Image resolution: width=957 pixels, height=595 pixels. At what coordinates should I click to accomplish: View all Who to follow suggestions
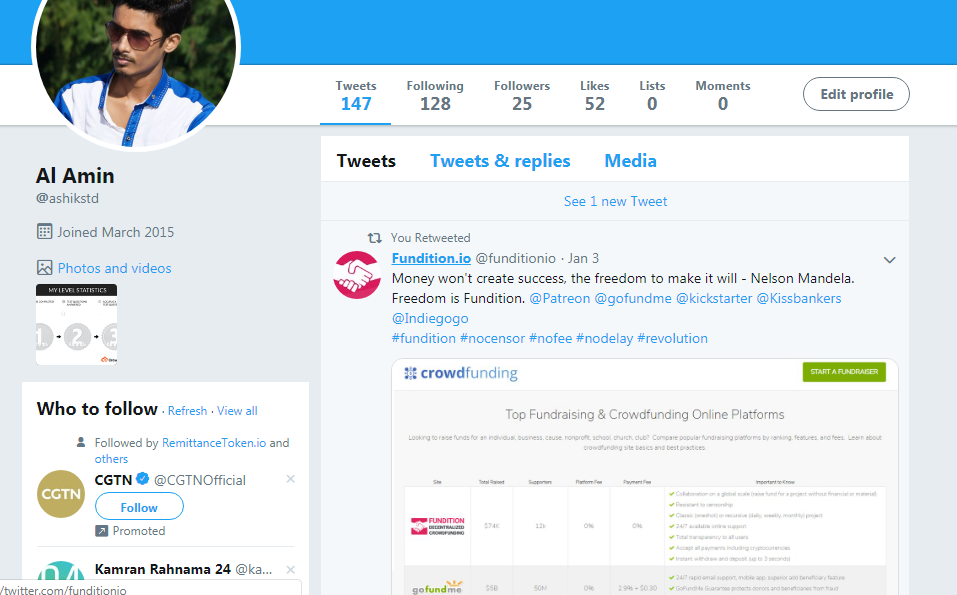tap(237, 411)
